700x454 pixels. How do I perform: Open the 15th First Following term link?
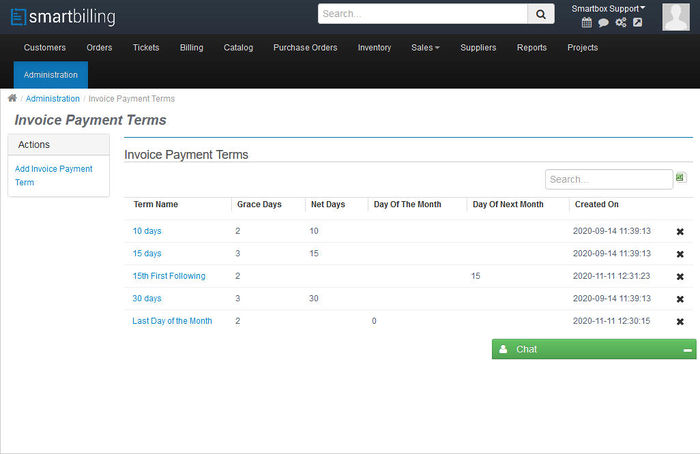tap(169, 276)
